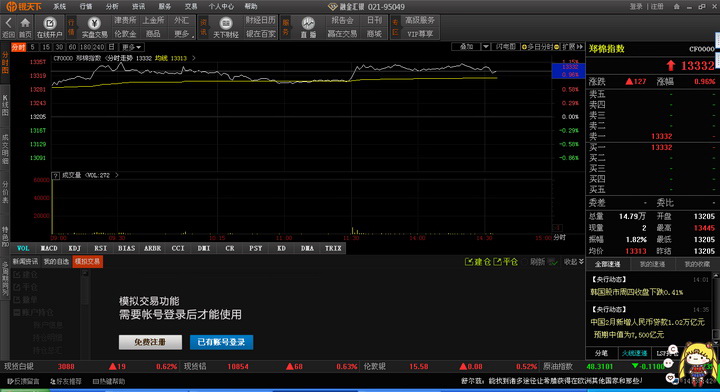This screenshot has height=392, width=720.
Task: Click the 叠加 button
Action: coord(466,47)
